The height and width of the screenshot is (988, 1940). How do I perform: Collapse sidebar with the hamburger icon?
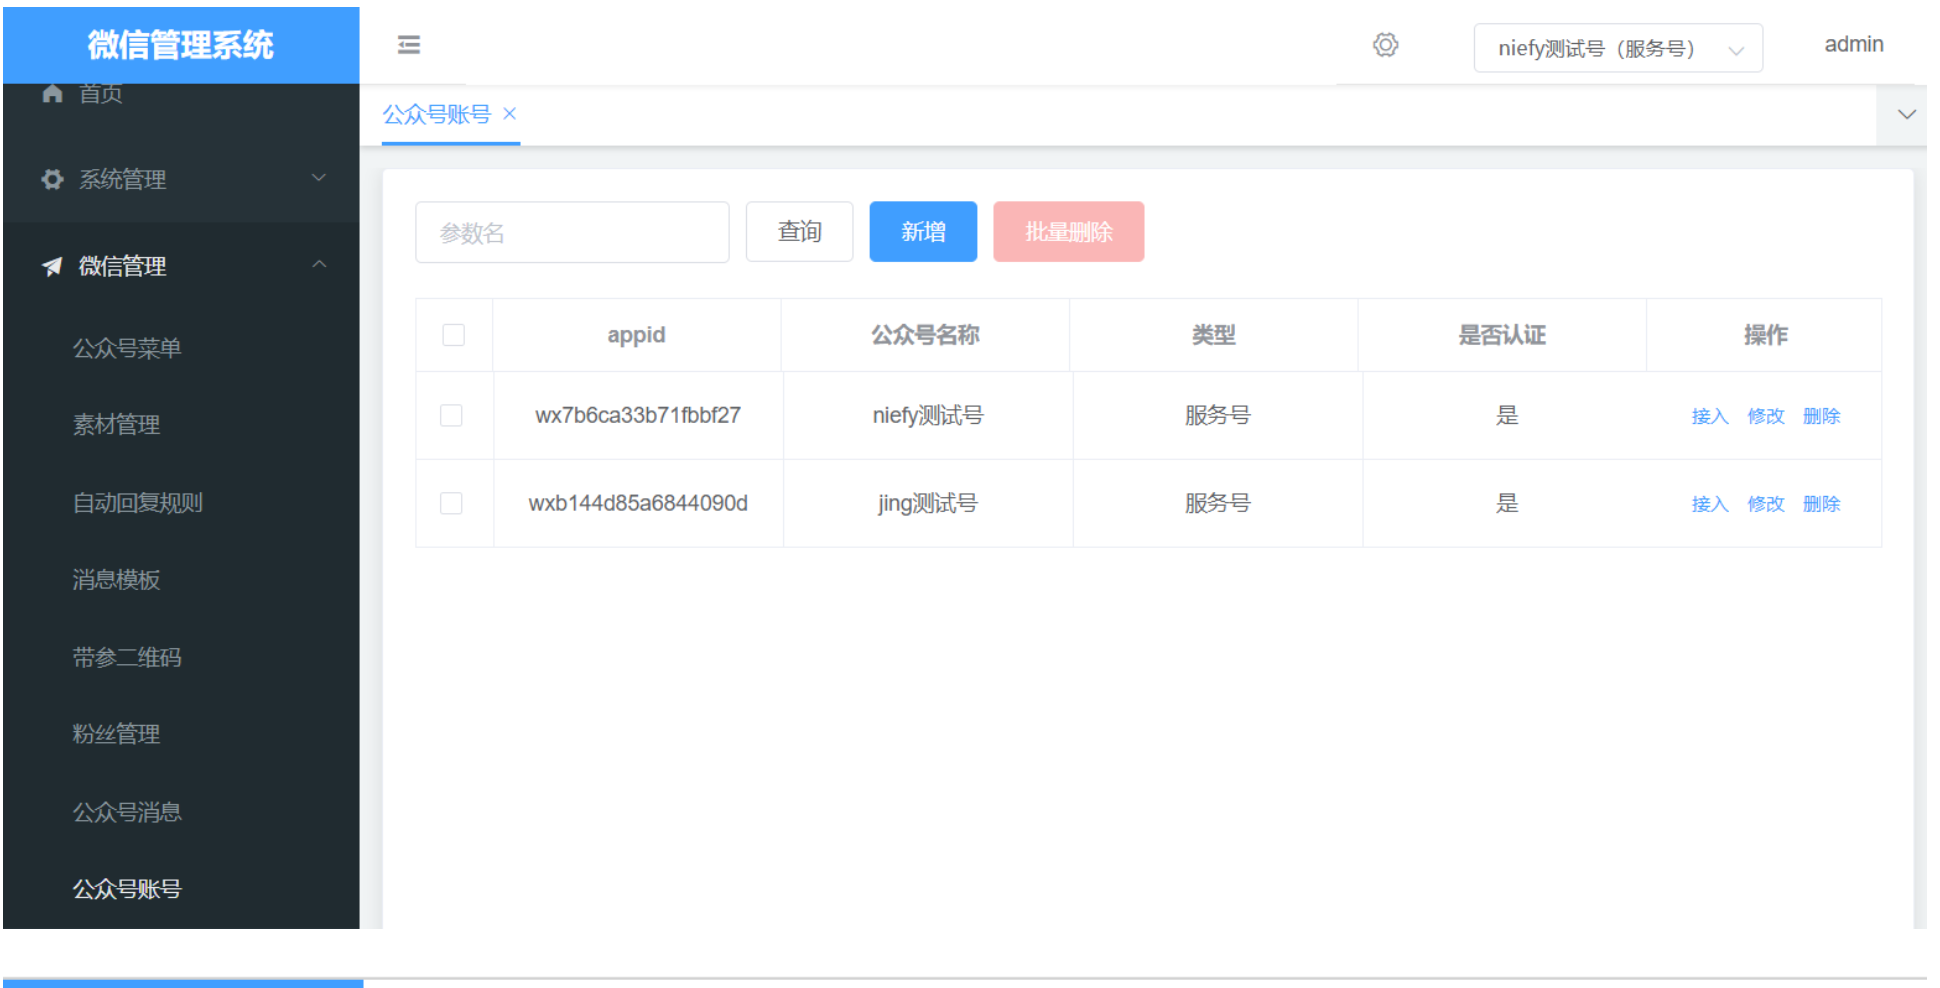[x=408, y=45]
